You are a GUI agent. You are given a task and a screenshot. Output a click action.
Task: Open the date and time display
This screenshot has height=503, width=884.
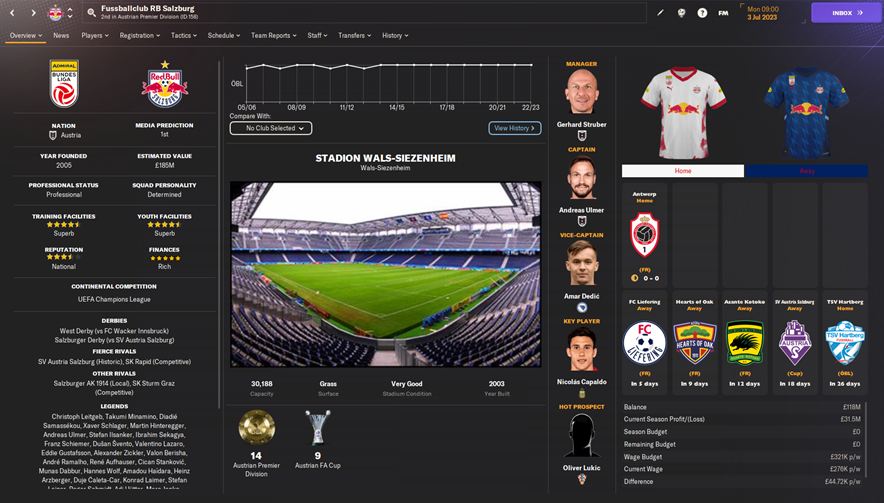click(x=763, y=13)
